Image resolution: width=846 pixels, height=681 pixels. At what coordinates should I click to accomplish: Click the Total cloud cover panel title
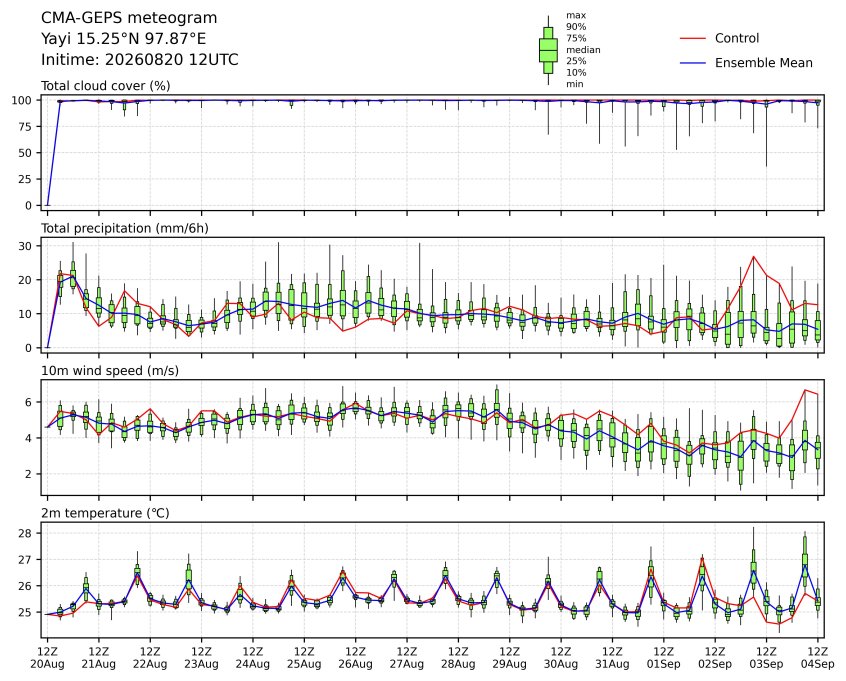click(106, 86)
